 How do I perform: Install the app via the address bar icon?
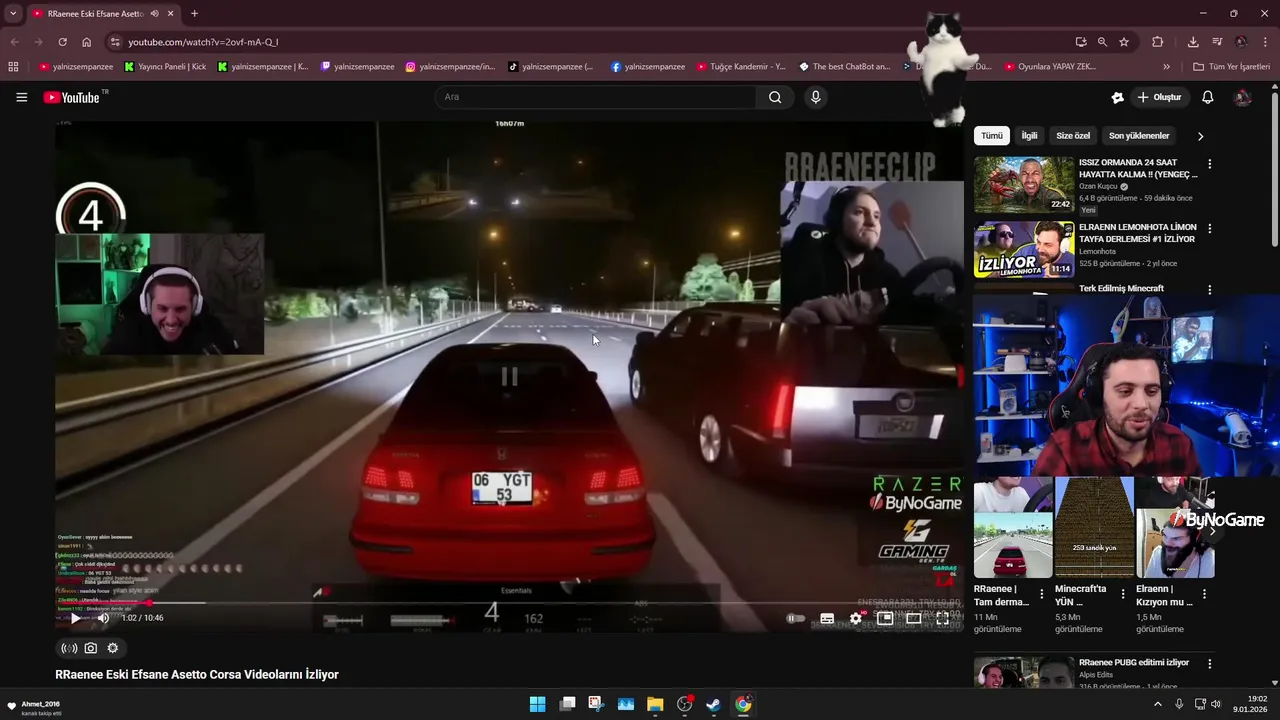point(1081,42)
